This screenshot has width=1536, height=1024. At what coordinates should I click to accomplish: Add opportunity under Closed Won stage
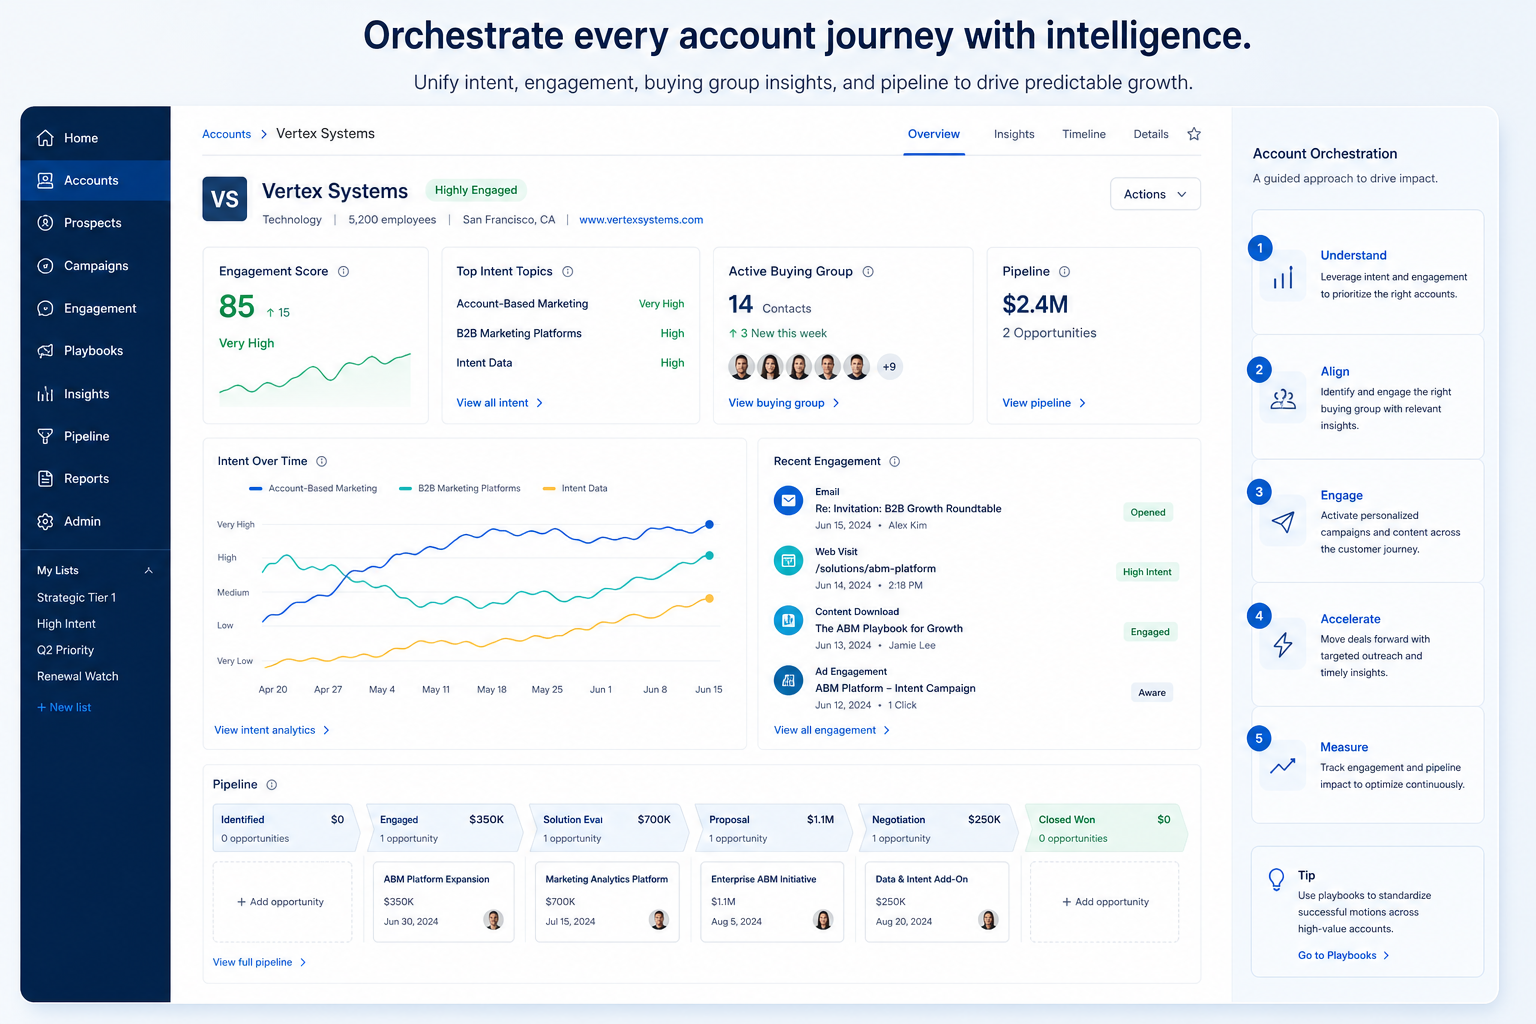tap(1105, 902)
